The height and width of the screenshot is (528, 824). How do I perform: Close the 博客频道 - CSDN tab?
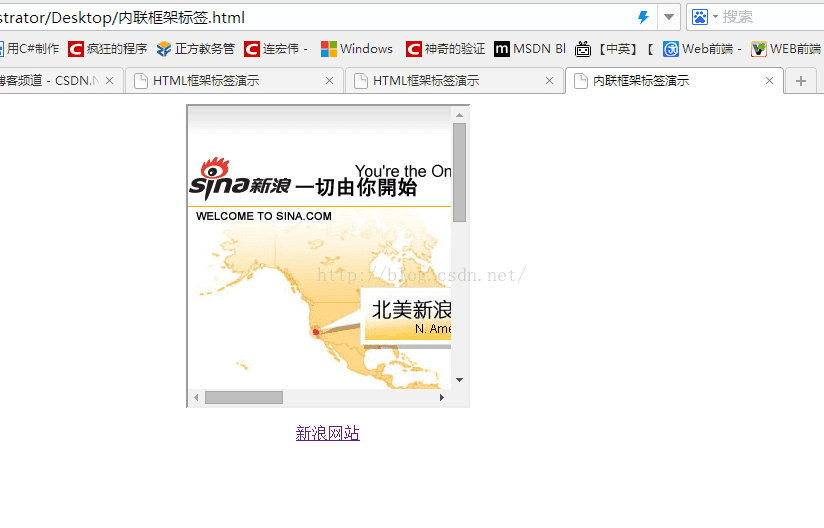coord(109,80)
